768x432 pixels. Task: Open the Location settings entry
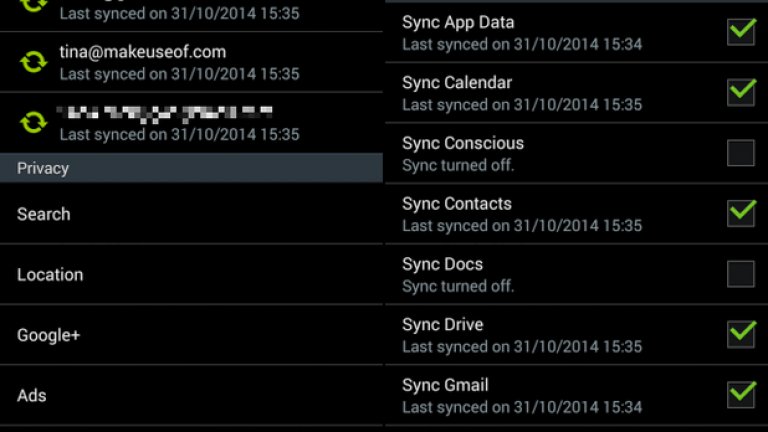click(x=50, y=275)
